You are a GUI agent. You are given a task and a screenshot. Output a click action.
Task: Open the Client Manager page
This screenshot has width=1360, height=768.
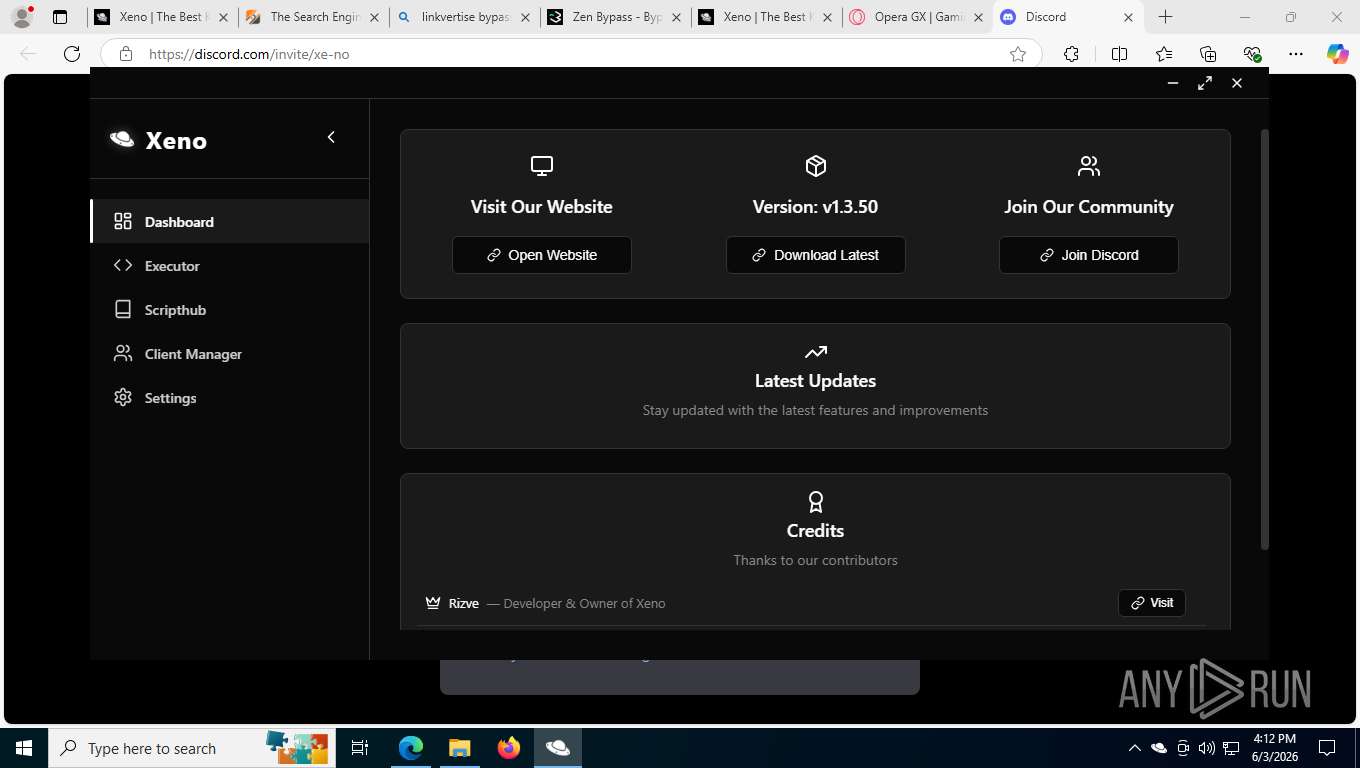click(x=230, y=353)
